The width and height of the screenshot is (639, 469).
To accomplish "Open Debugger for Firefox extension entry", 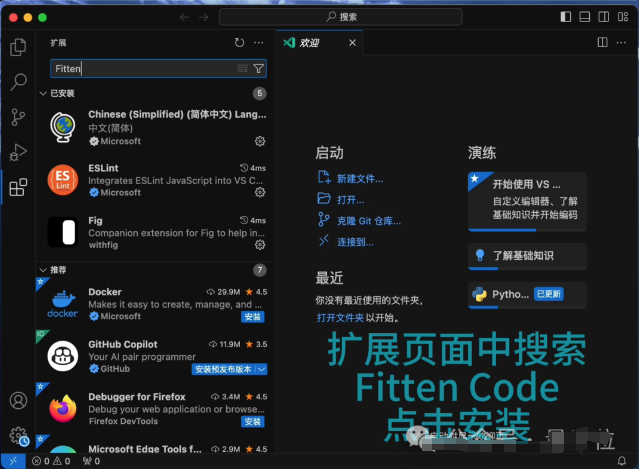I will 156,409.
